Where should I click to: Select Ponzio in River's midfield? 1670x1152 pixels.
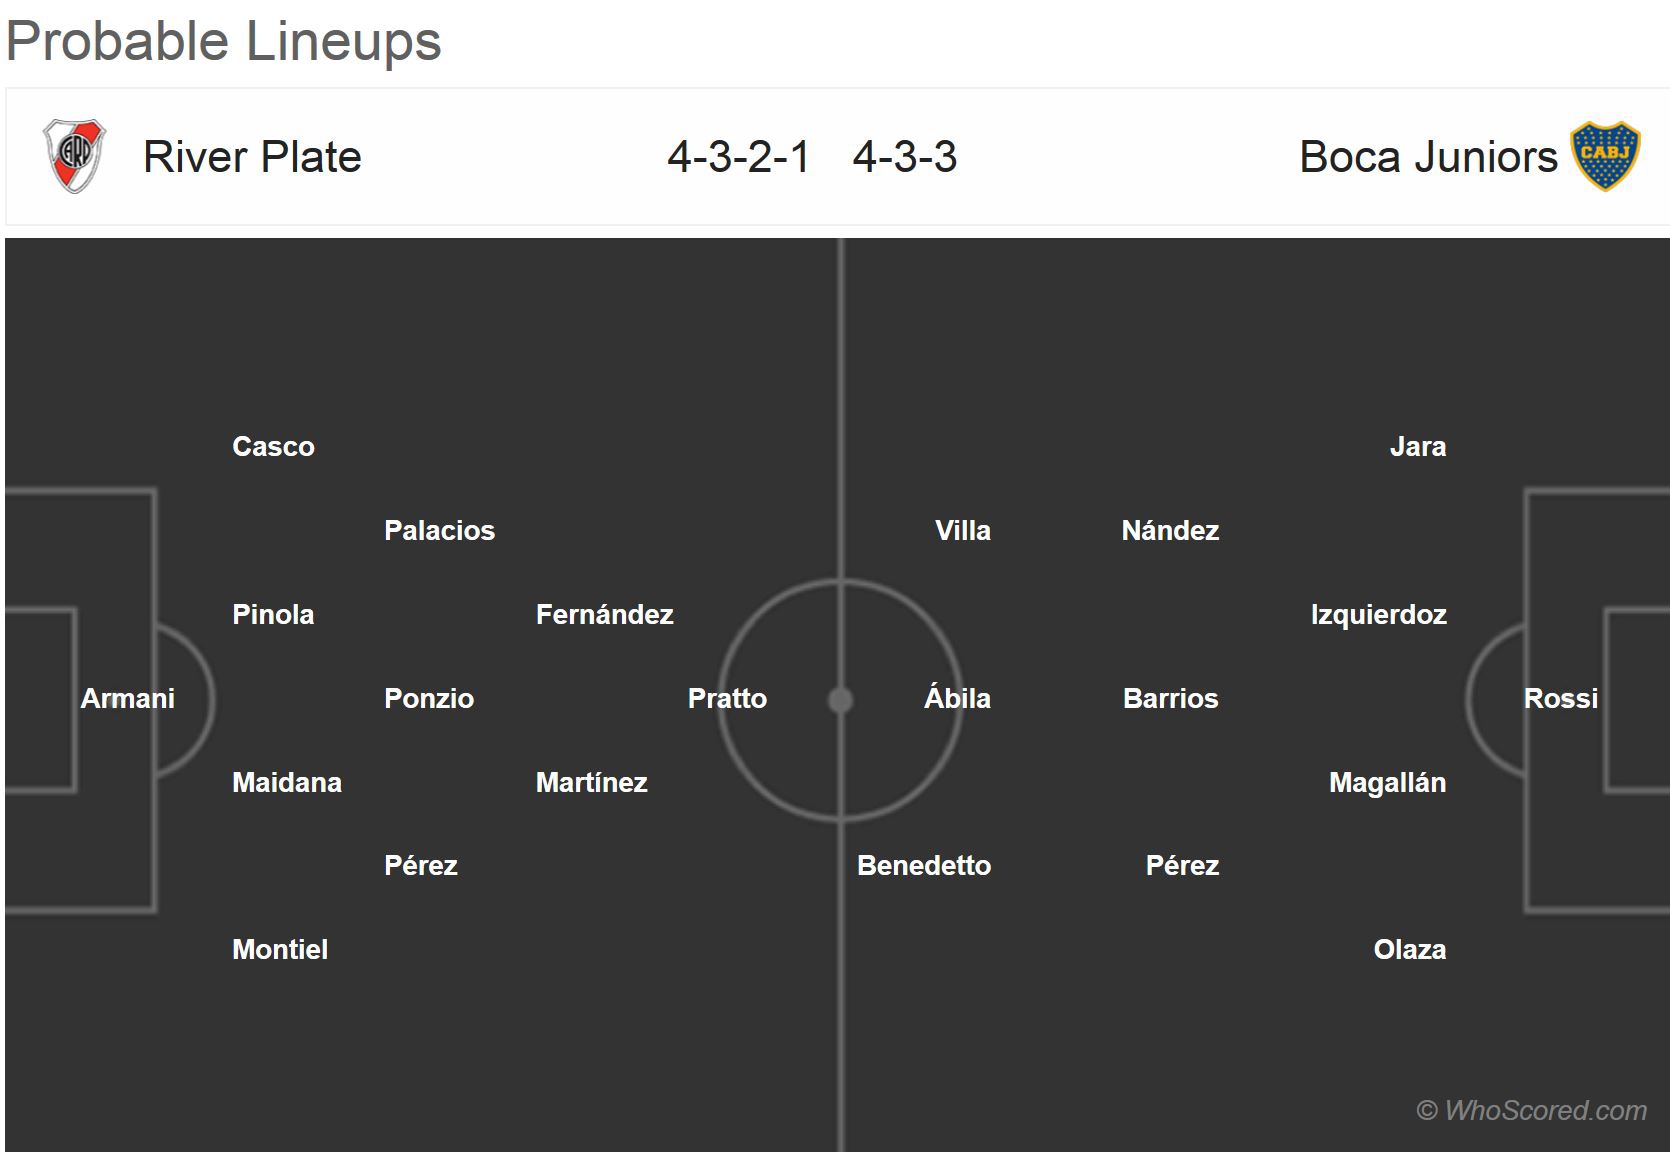tap(429, 698)
